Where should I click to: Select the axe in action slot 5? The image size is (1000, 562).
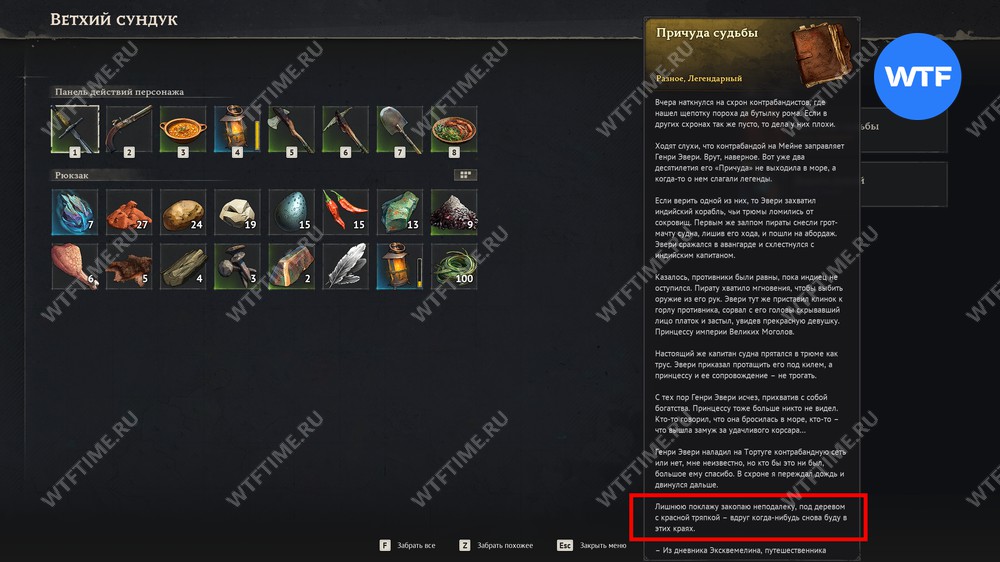(291, 129)
